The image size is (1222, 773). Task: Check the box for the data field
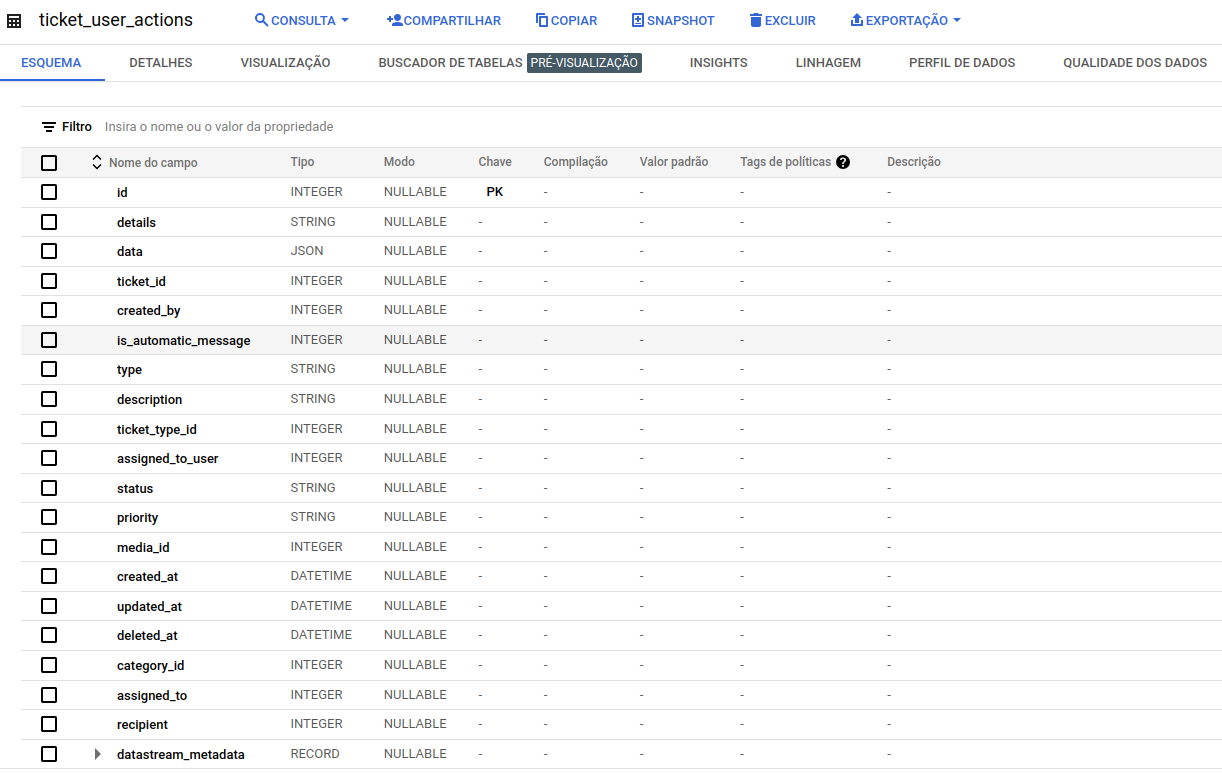tap(49, 251)
